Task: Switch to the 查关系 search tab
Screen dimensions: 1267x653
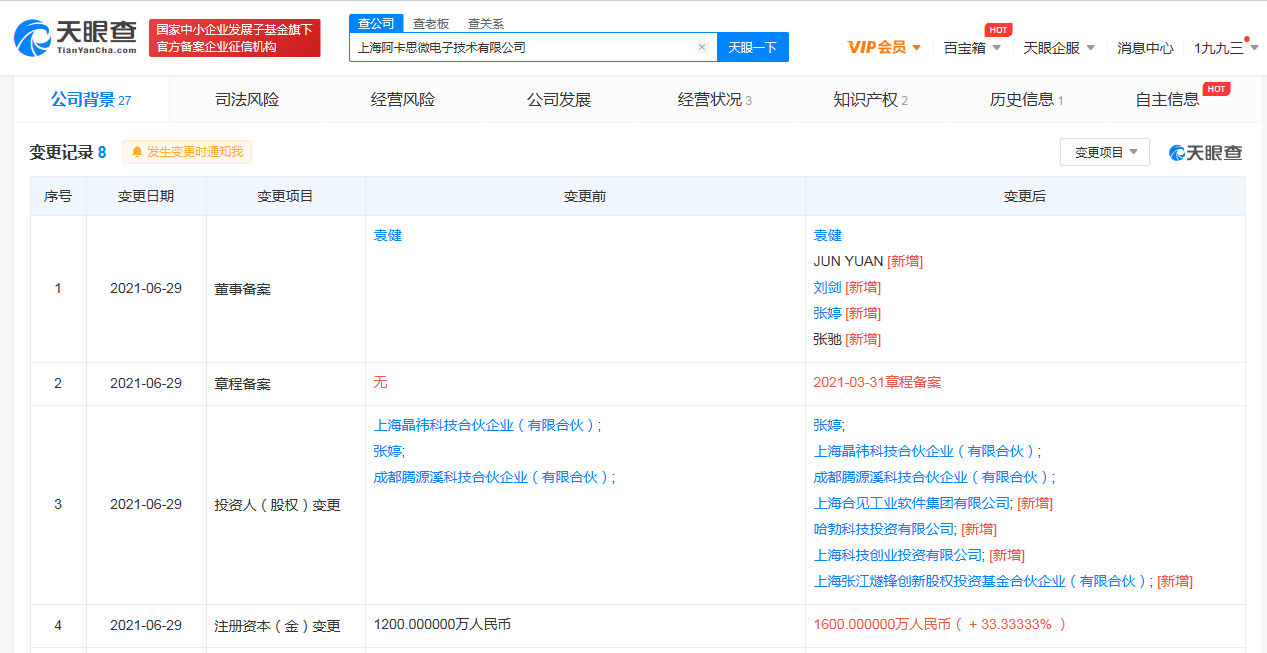Action: (x=485, y=23)
